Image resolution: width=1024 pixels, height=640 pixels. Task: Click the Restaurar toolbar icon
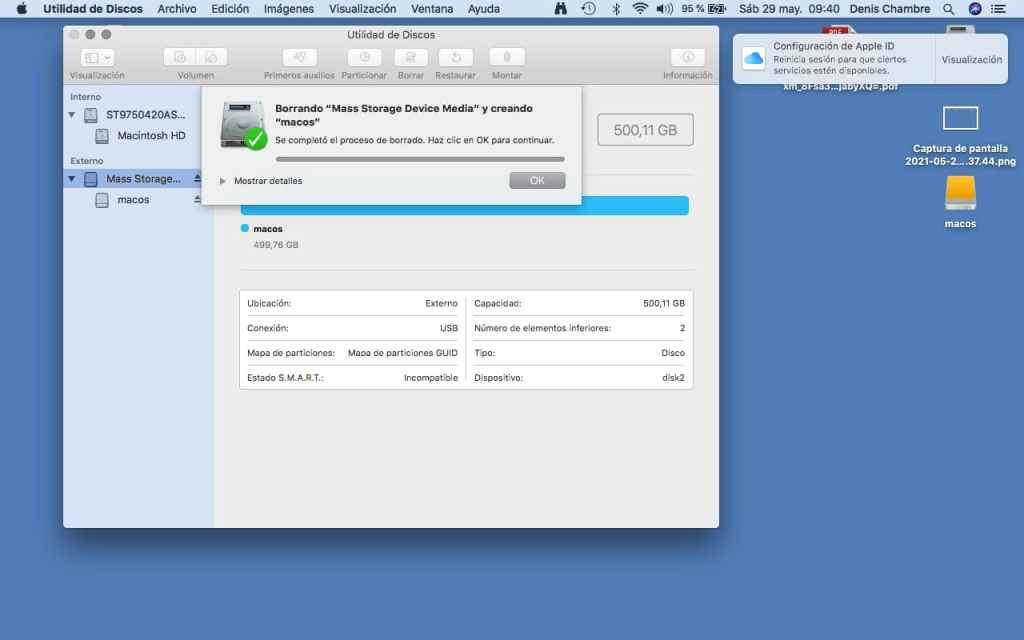click(456, 58)
